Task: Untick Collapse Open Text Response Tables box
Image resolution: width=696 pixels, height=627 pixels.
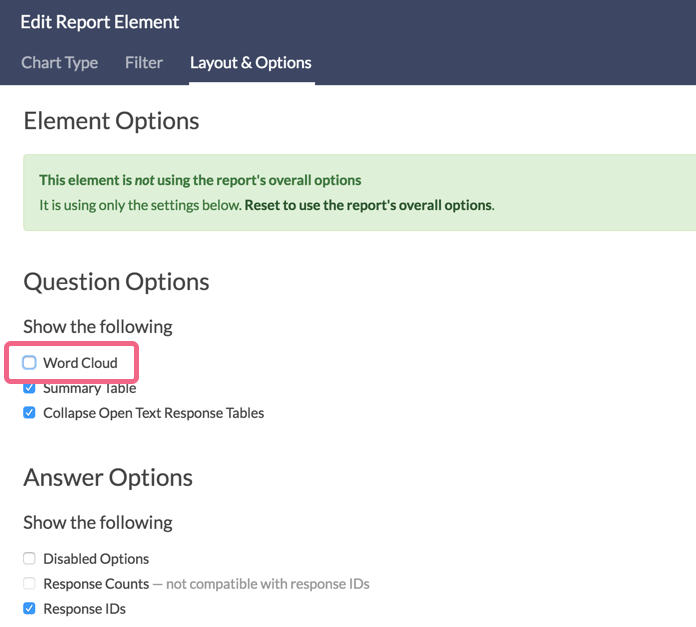Action: point(30,412)
